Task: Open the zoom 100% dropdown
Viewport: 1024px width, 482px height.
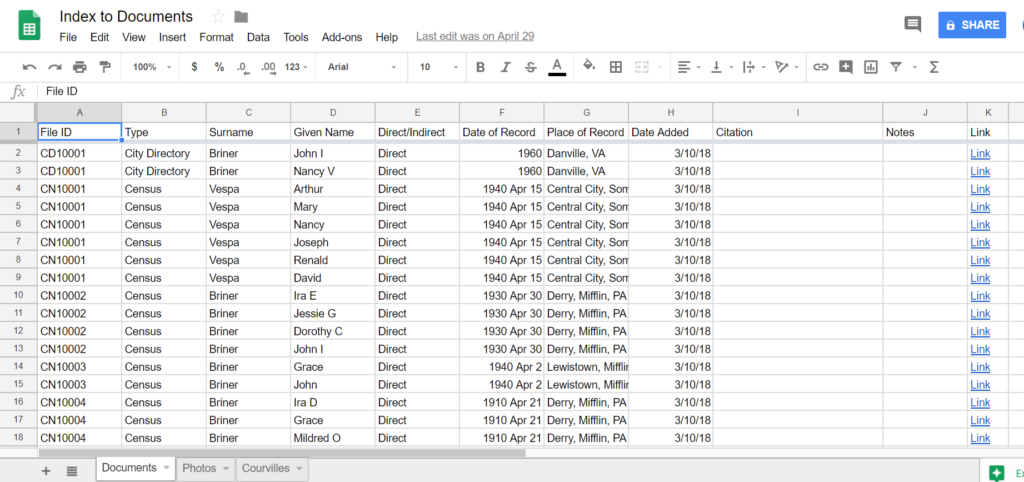Action: (152, 67)
